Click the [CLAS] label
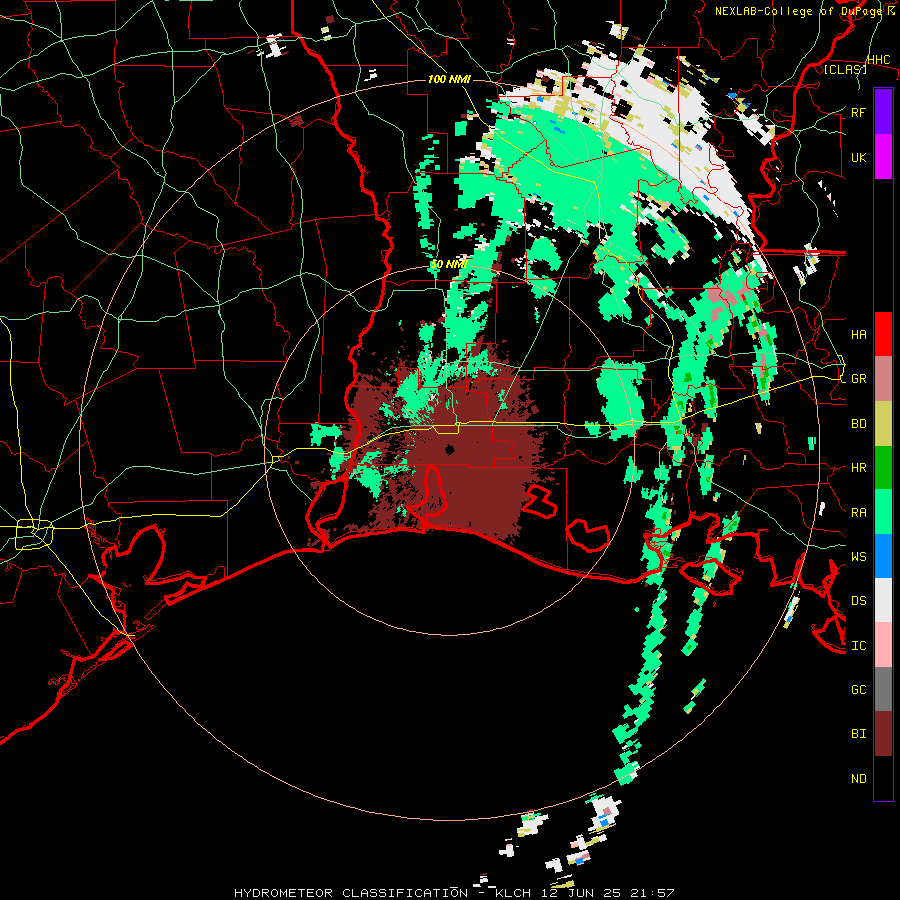This screenshot has width=900, height=900. tap(845, 69)
